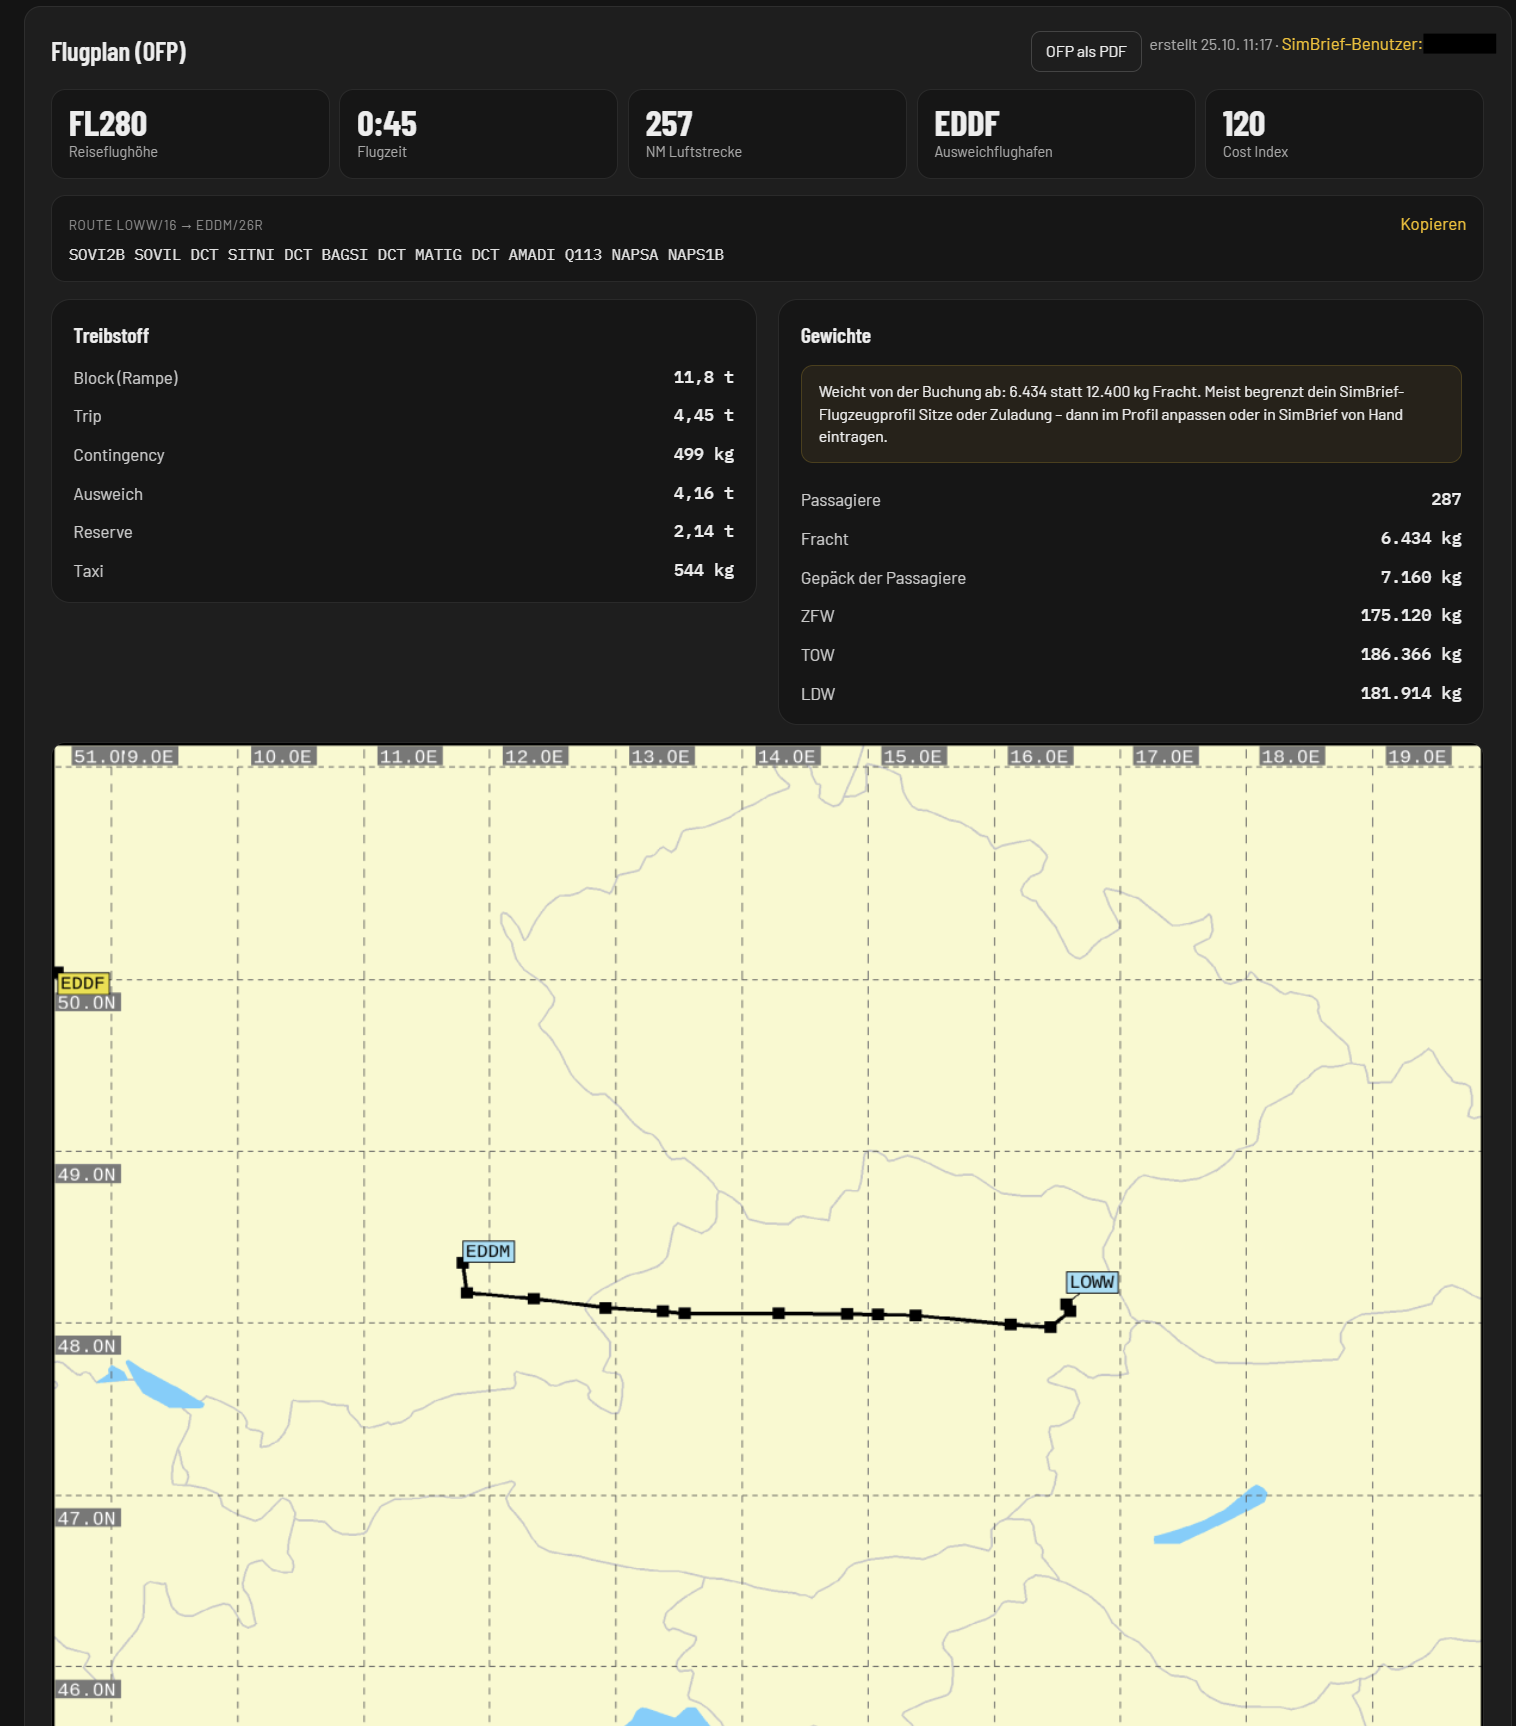Click the Ausweich fuel value 4,16 t
This screenshot has width=1516, height=1726.
(704, 494)
